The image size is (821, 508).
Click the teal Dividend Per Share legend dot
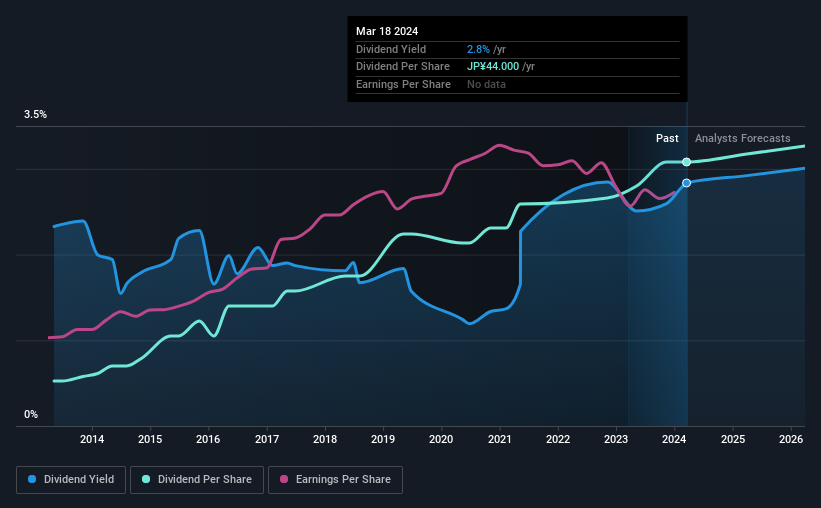[x=146, y=479]
